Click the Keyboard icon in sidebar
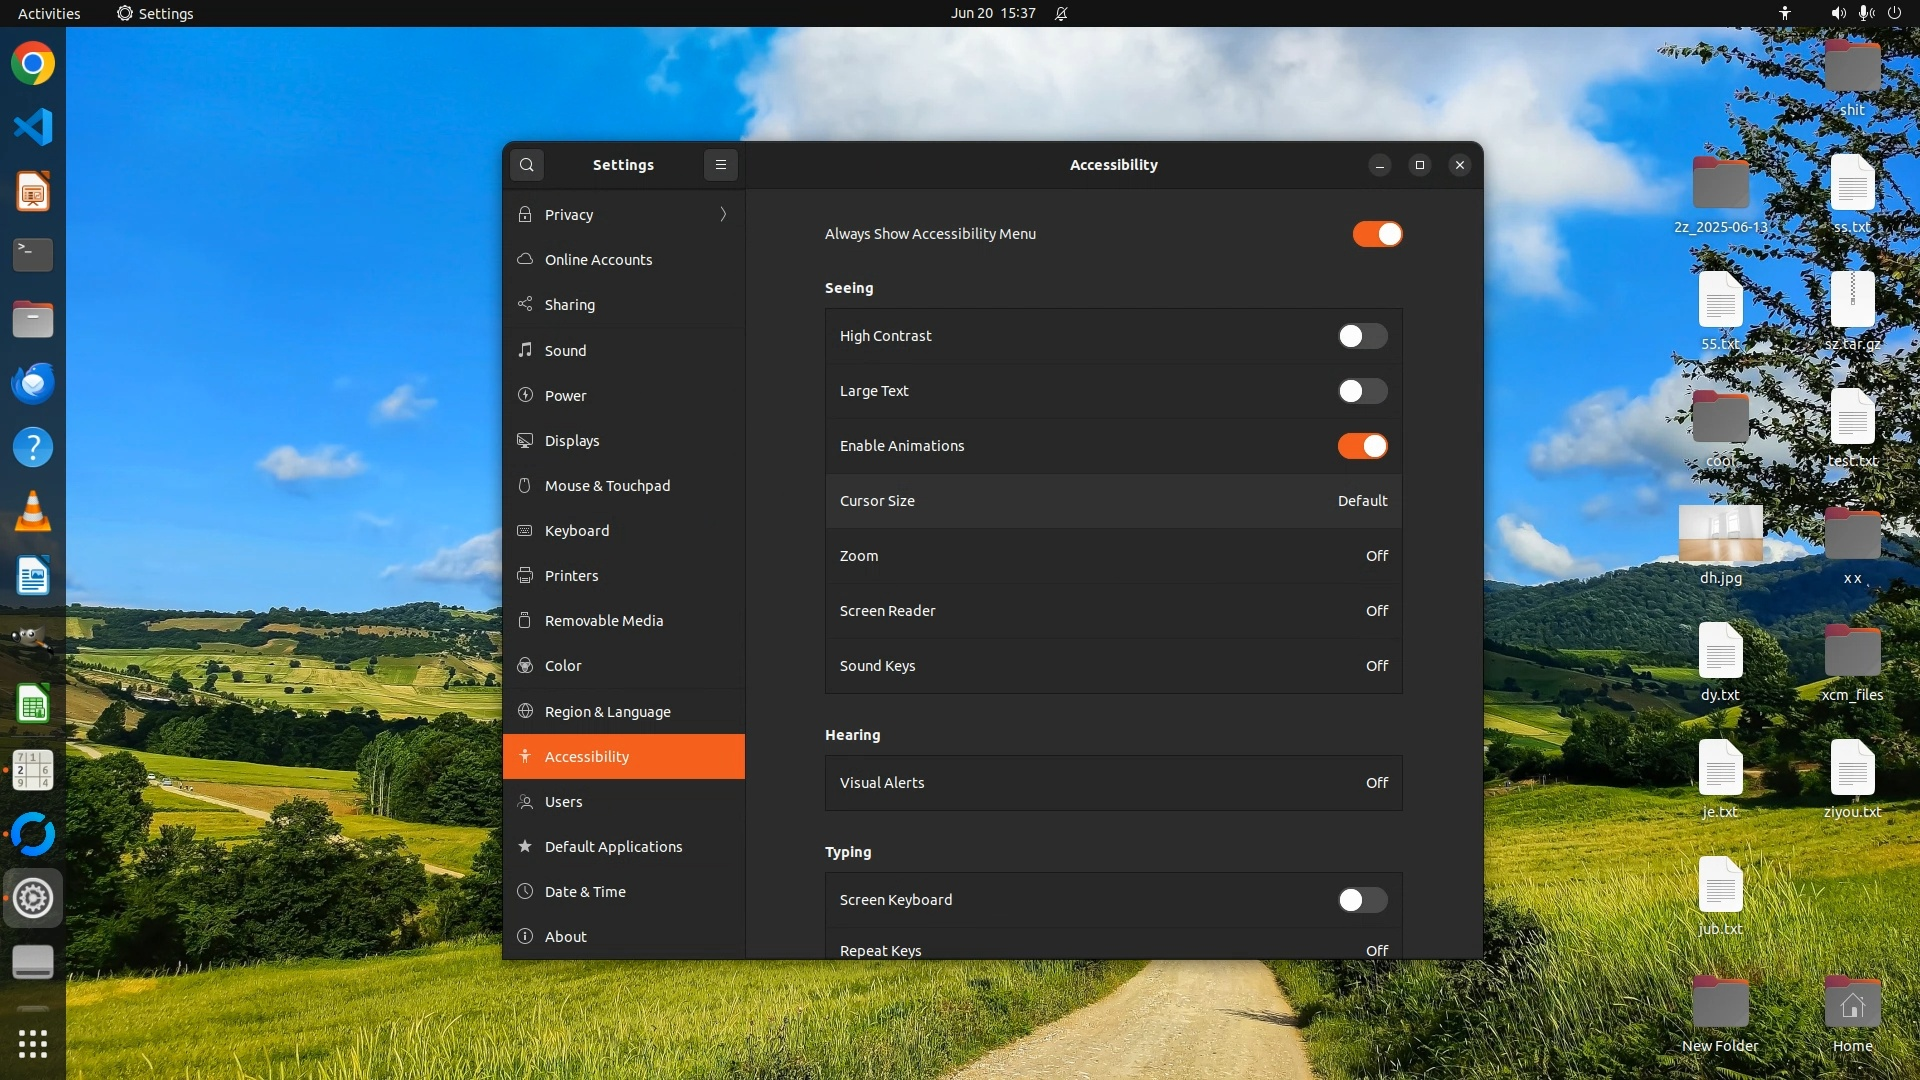The width and height of the screenshot is (1920, 1080). click(x=525, y=530)
